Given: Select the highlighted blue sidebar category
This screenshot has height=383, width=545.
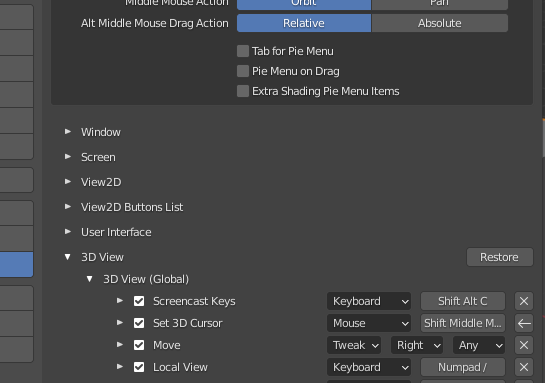Looking at the screenshot, I should (16, 264).
